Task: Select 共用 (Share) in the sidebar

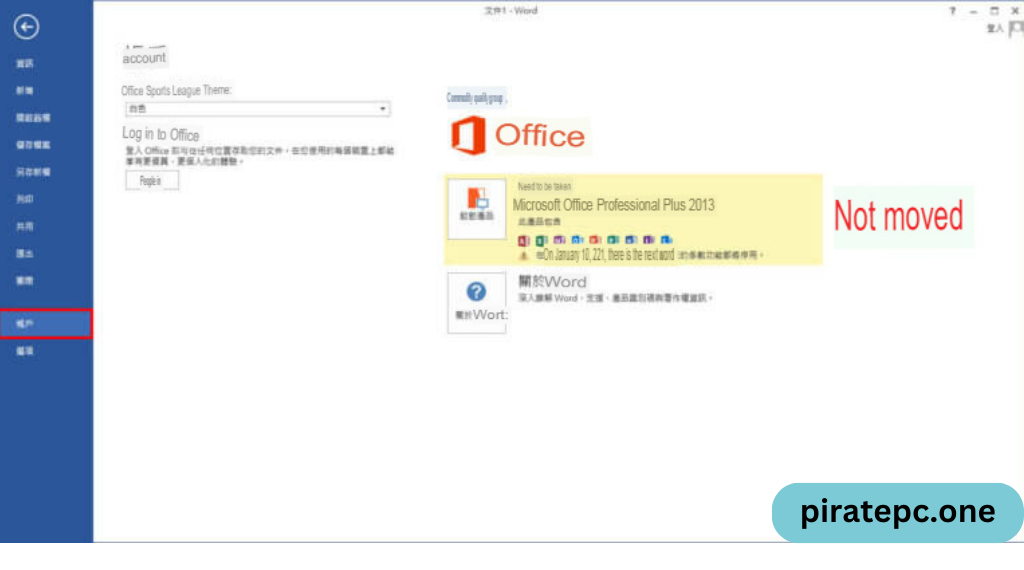Action: pyautogui.click(x=25, y=226)
